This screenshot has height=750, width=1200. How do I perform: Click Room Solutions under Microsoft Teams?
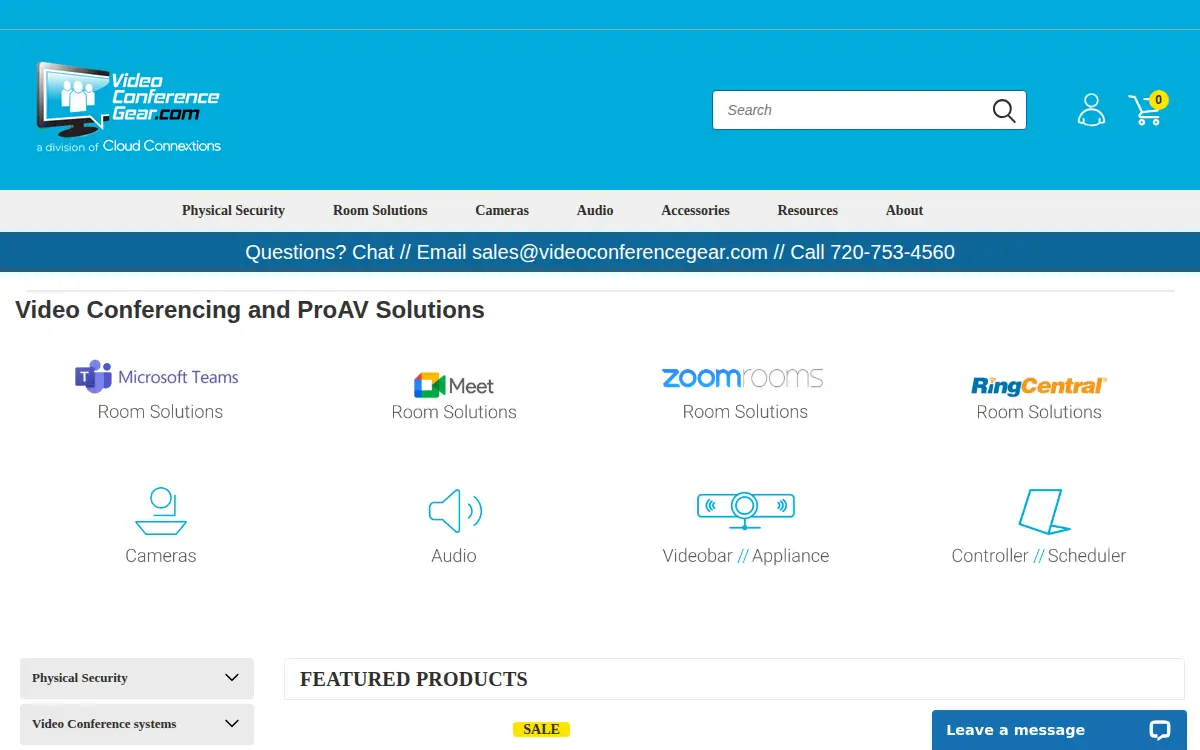160,412
